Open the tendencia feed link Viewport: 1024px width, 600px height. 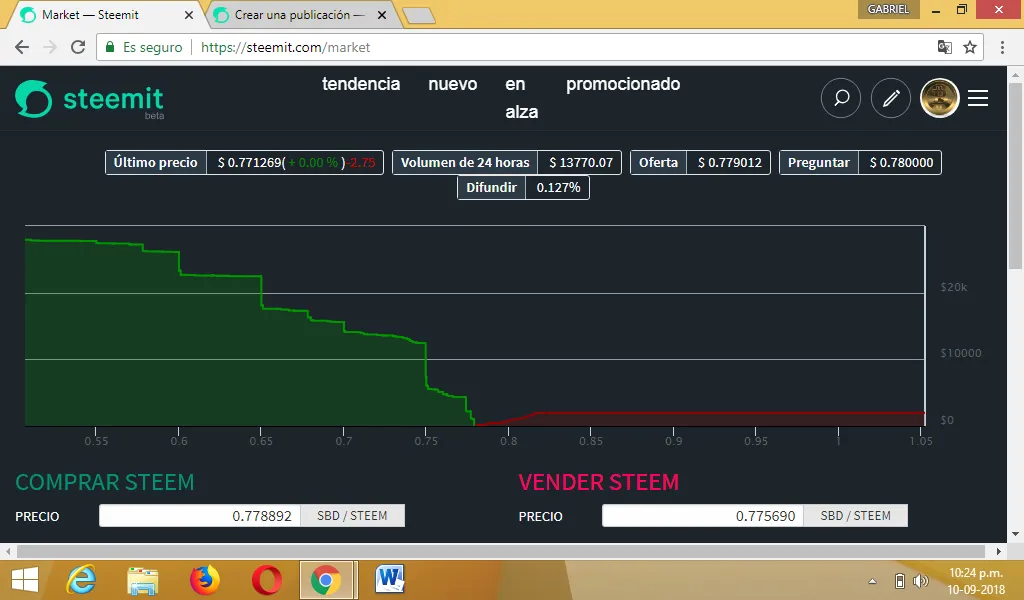click(360, 84)
